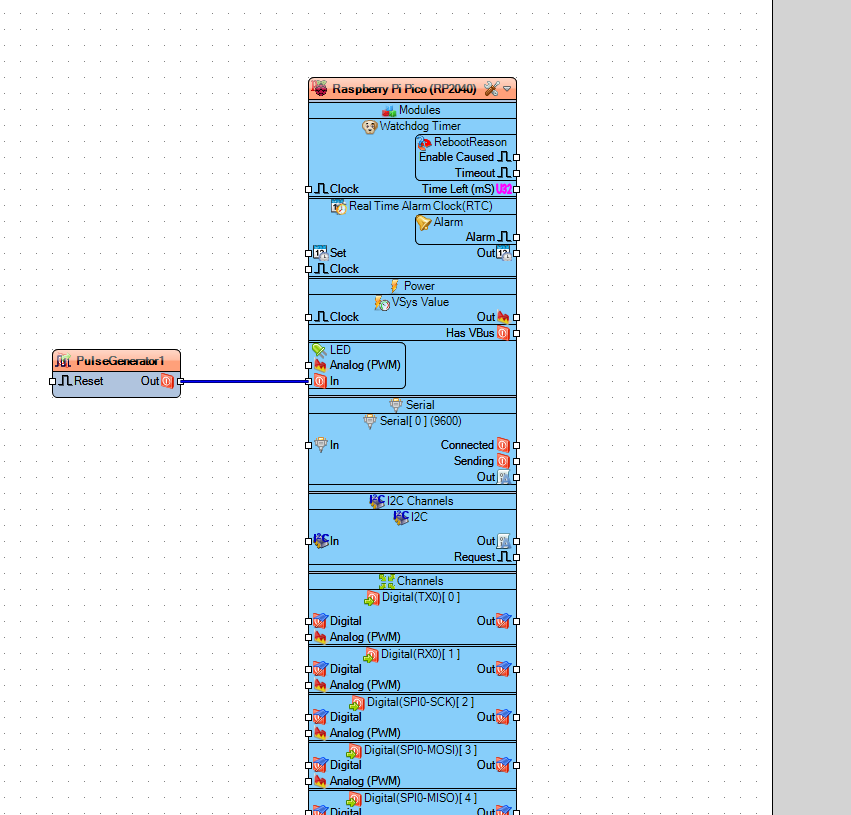
Task: Select the Power section lightning icon
Action: [396, 285]
